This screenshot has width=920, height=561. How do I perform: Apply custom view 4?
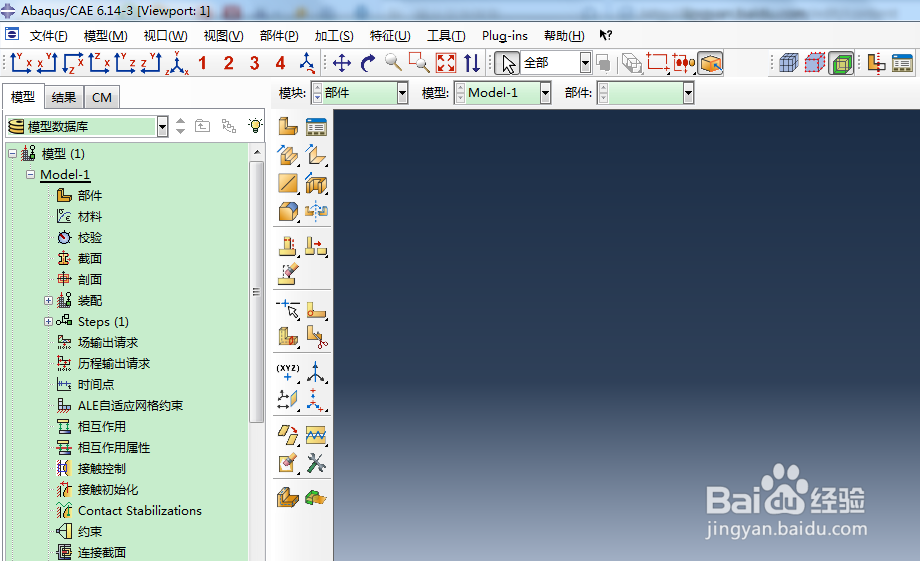click(x=280, y=63)
